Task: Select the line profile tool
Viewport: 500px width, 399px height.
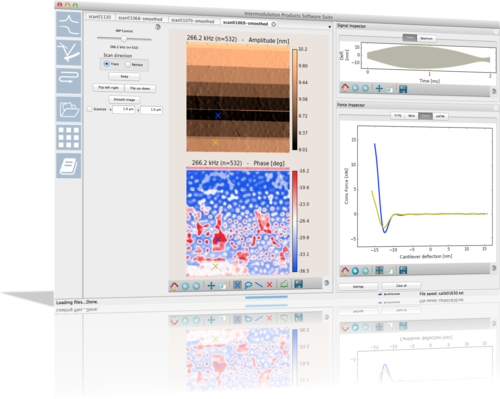Action: coord(259,285)
